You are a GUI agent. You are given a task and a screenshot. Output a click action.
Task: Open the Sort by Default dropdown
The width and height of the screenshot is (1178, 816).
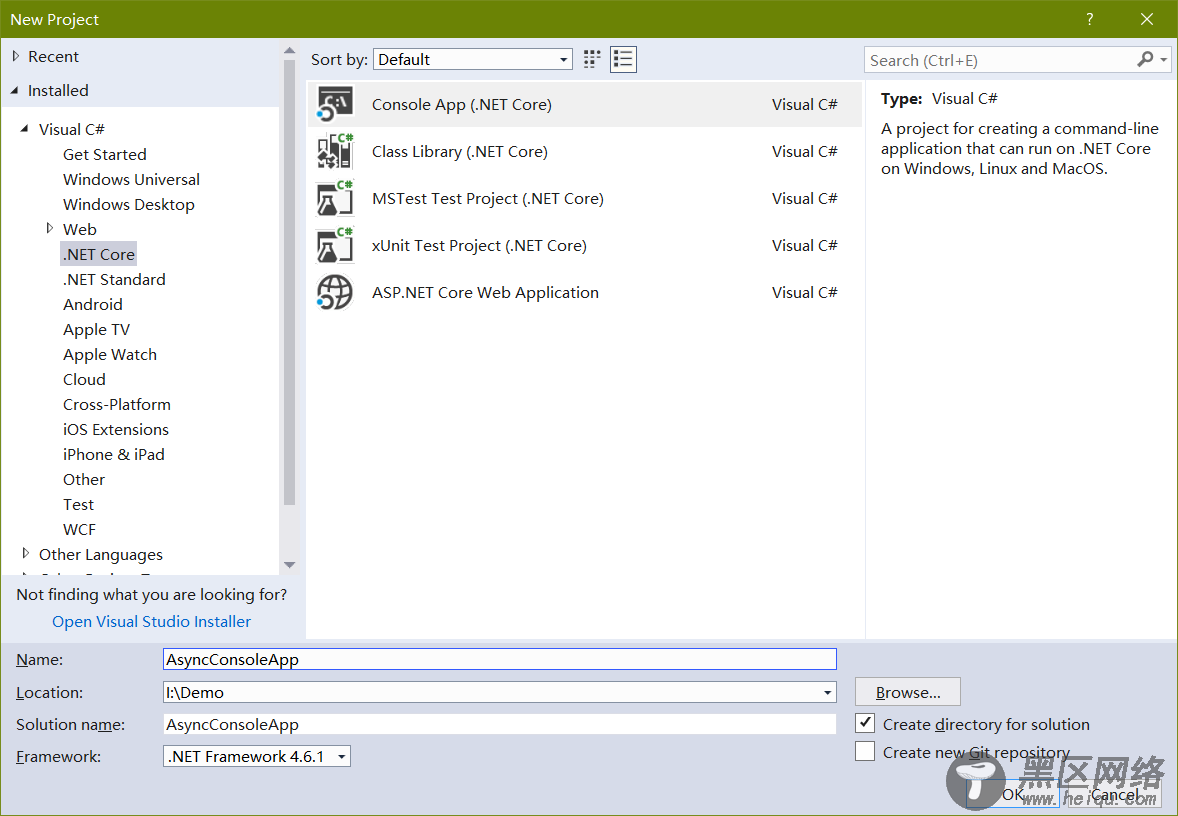point(473,59)
